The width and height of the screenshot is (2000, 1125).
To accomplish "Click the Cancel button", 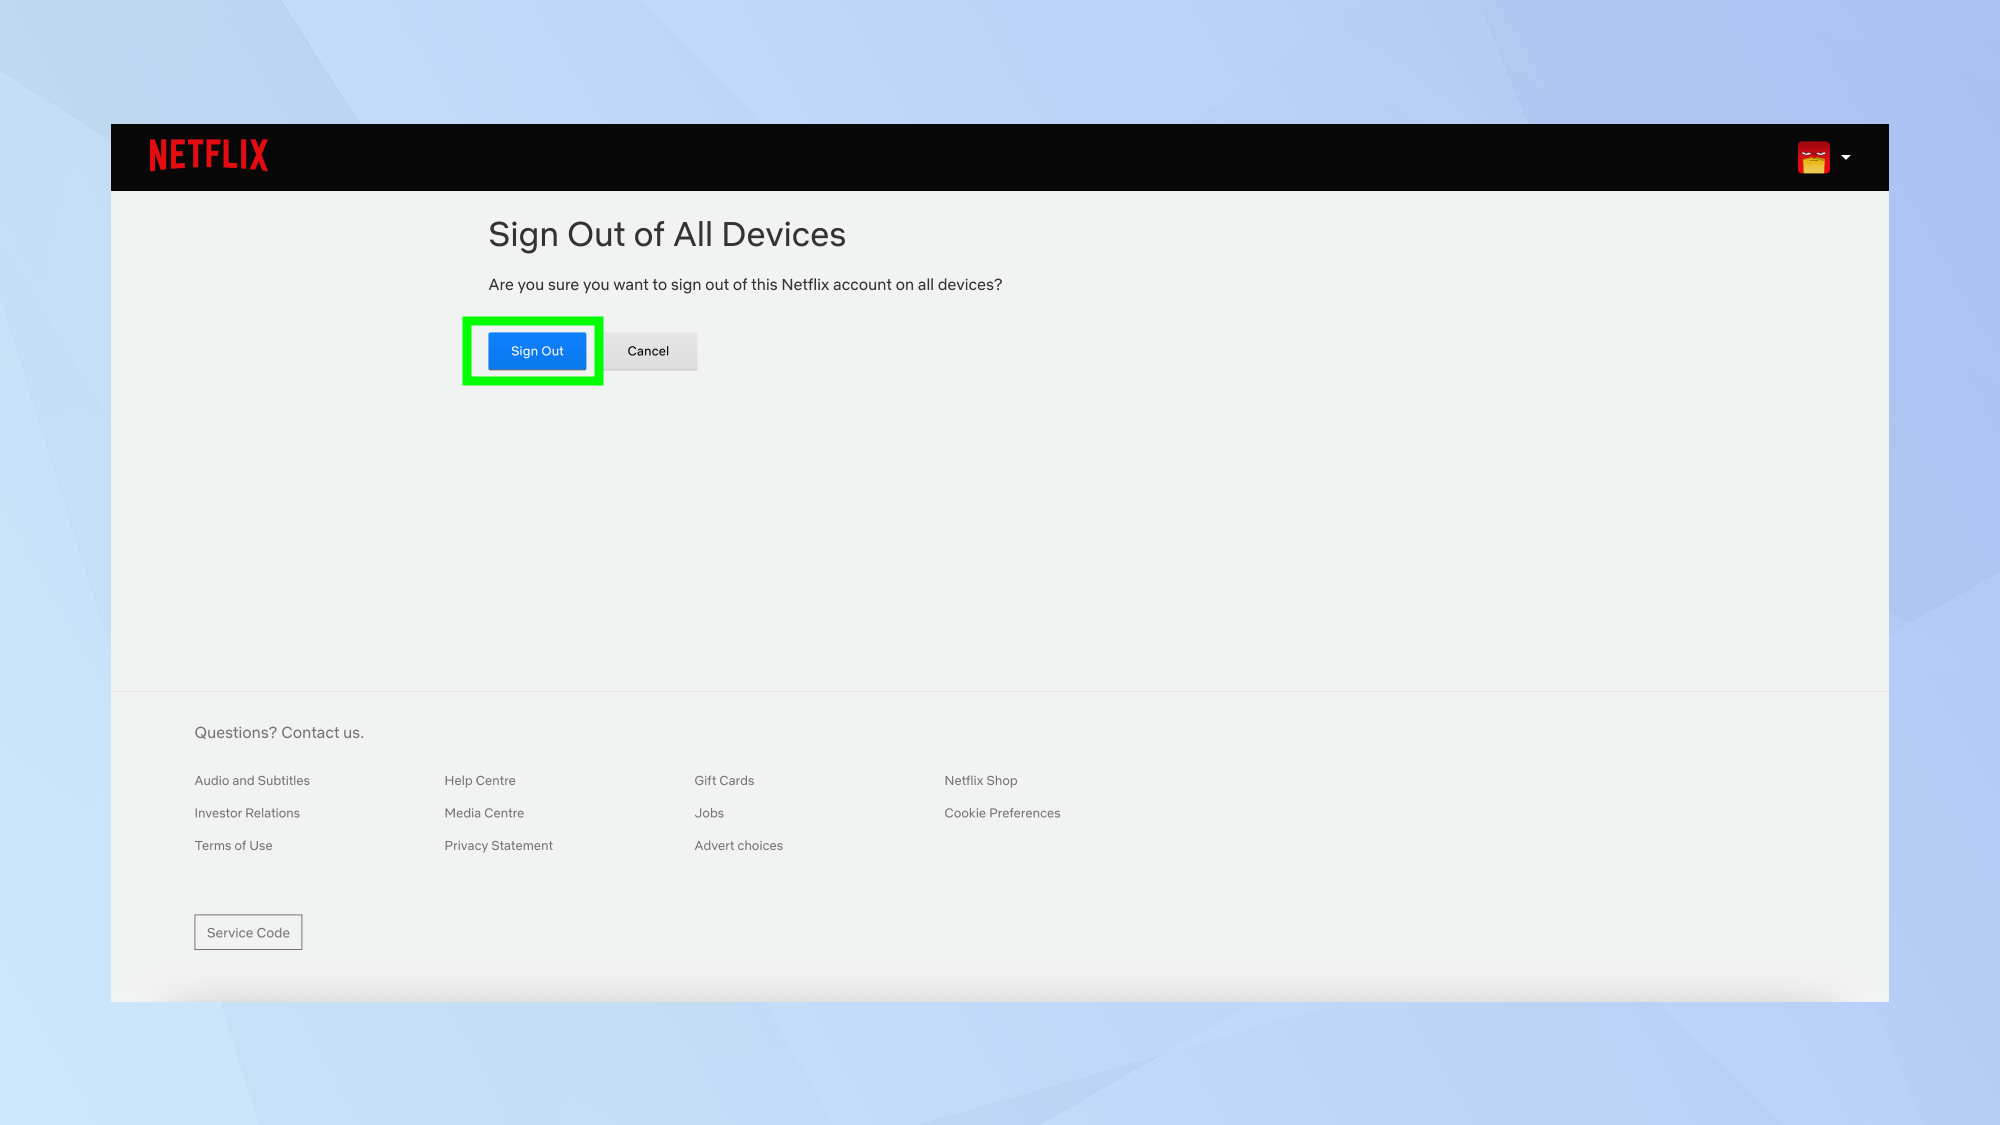I will [648, 351].
